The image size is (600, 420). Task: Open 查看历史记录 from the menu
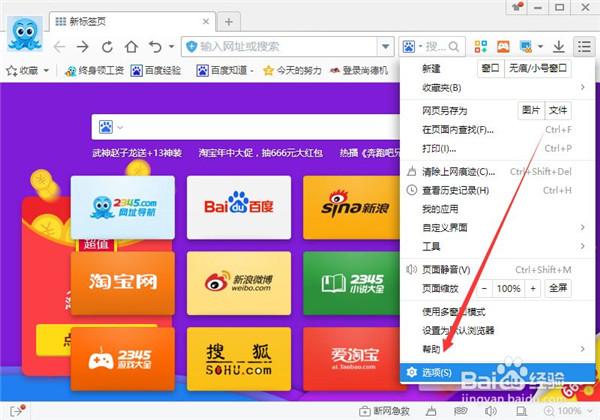(x=455, y=190)
